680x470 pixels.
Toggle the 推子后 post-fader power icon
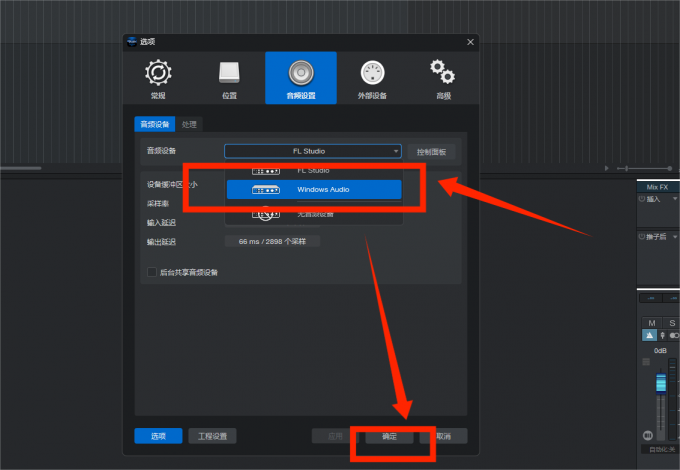tap(642, 237)
